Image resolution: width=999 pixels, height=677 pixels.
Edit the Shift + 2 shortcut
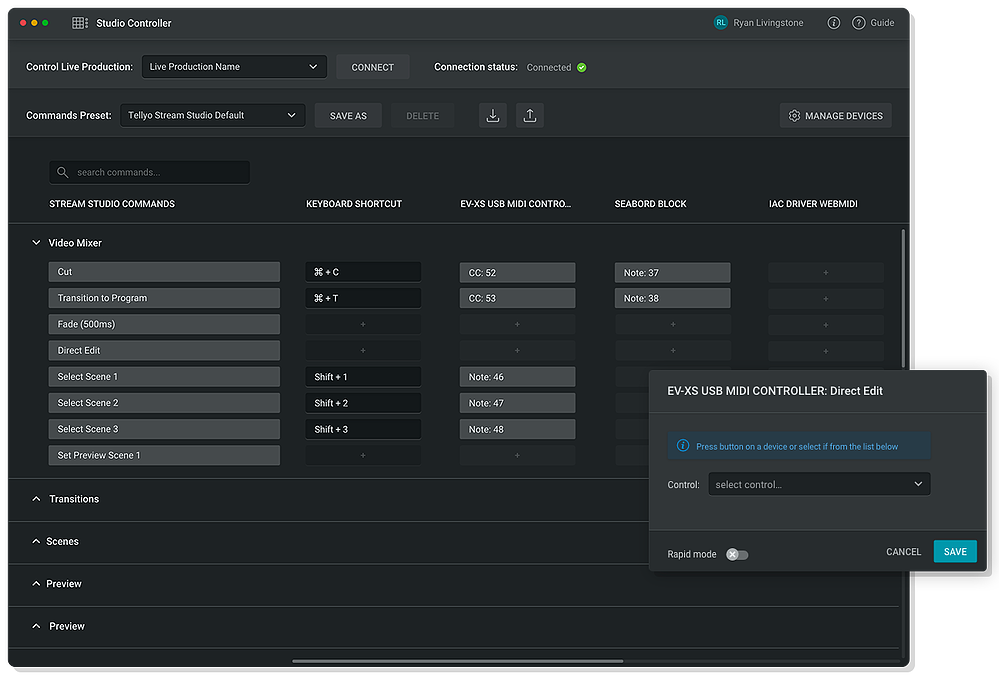pyautogui.click(x=363, y=403)
